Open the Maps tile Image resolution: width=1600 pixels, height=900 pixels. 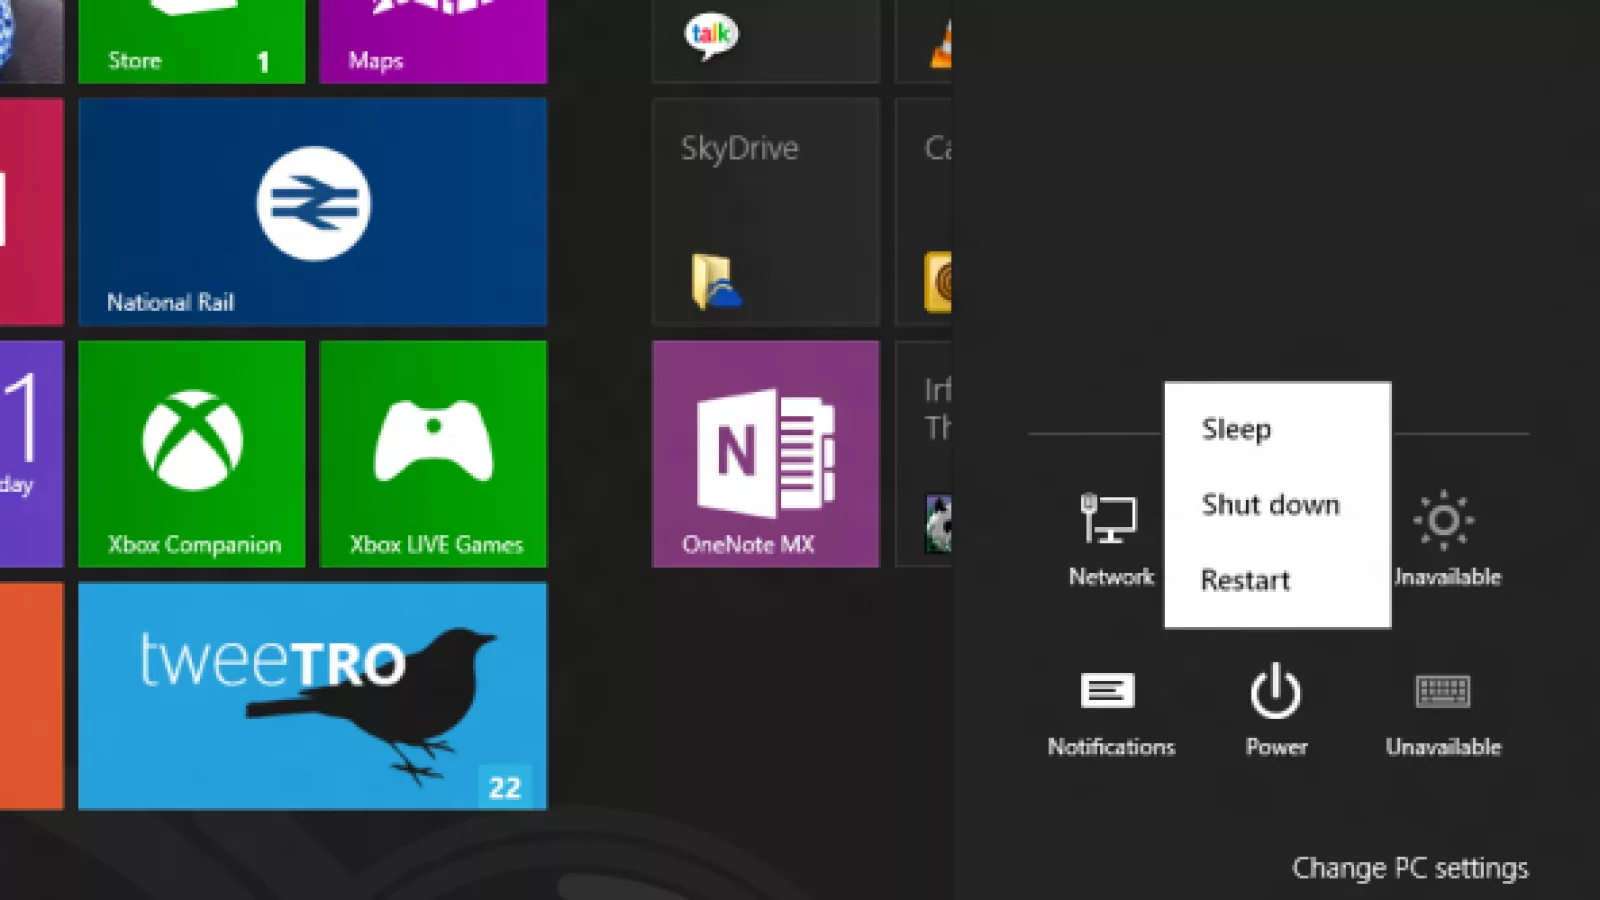(x=432, y=40)
